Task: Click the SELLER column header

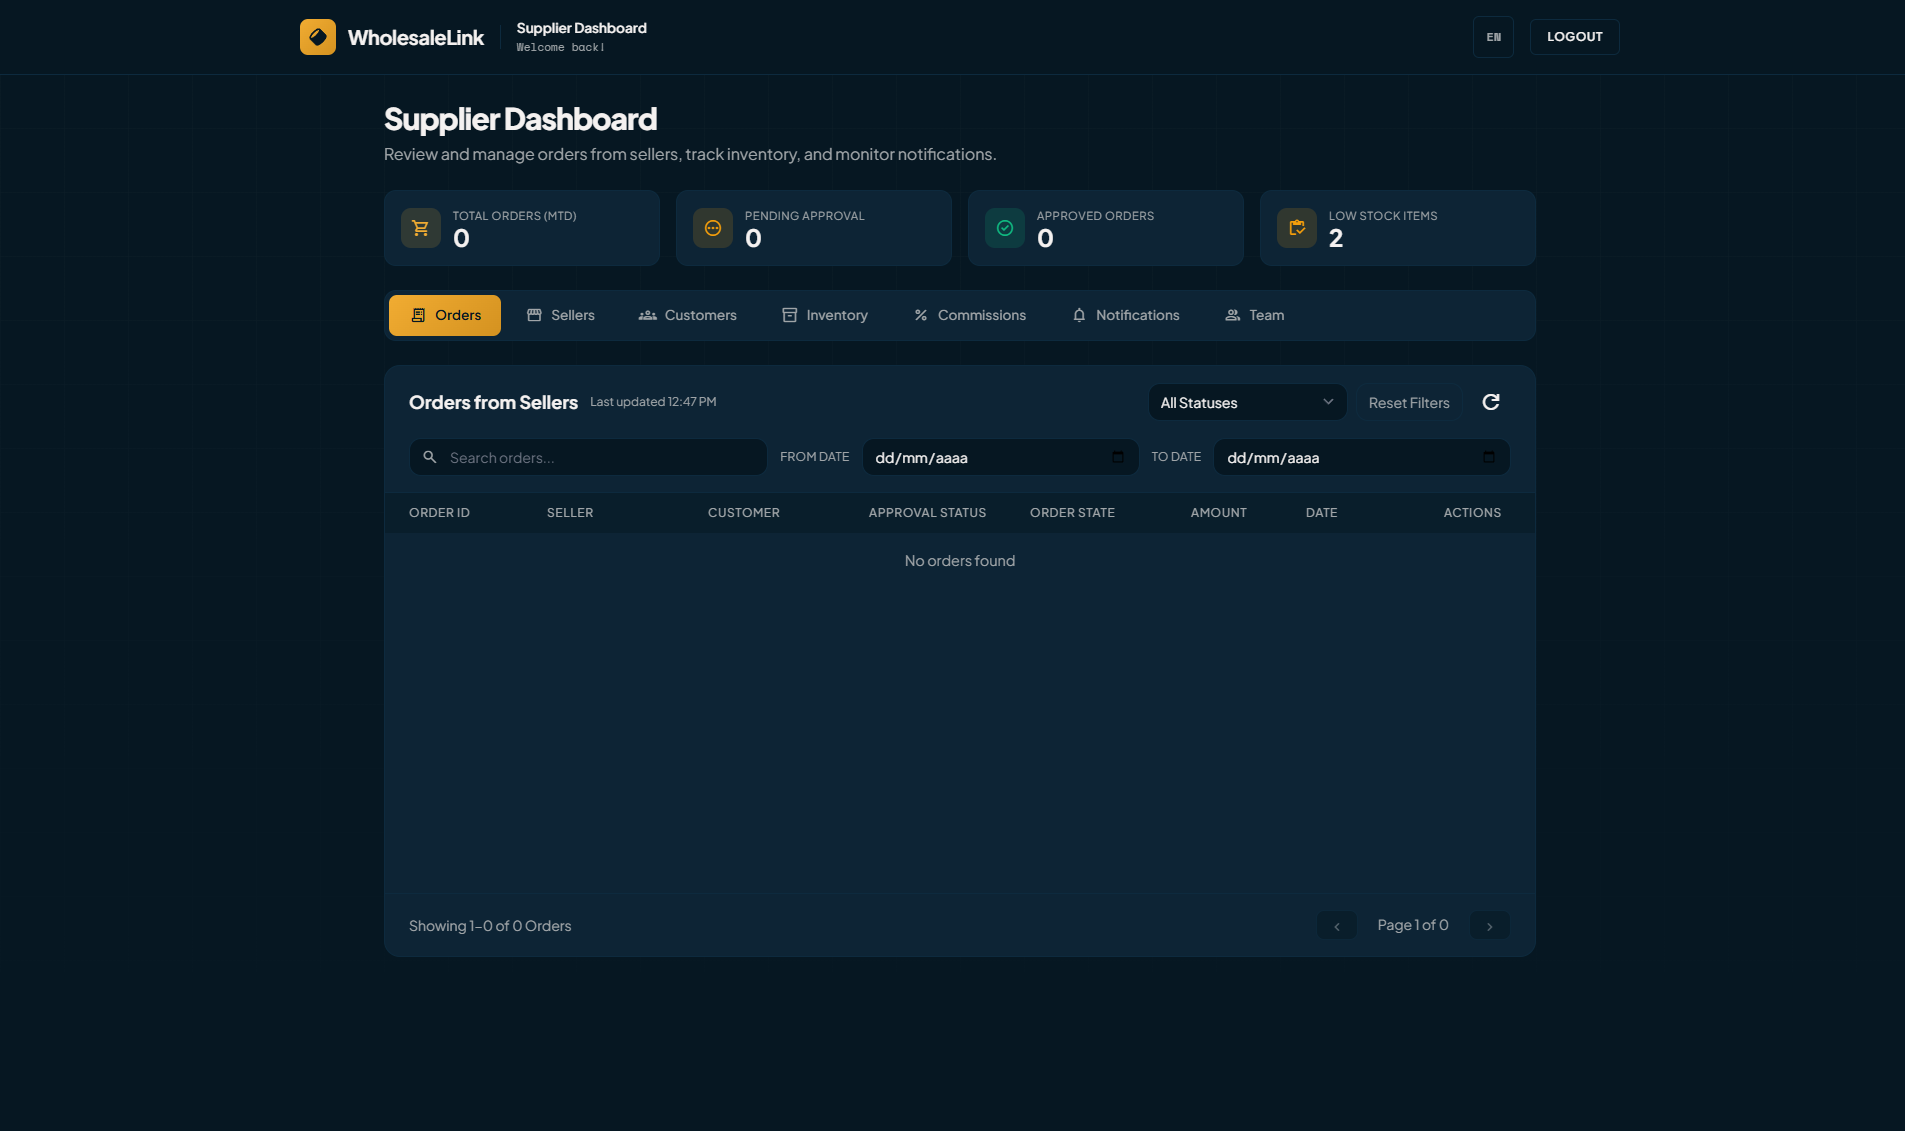Action: tap(570, 513)
